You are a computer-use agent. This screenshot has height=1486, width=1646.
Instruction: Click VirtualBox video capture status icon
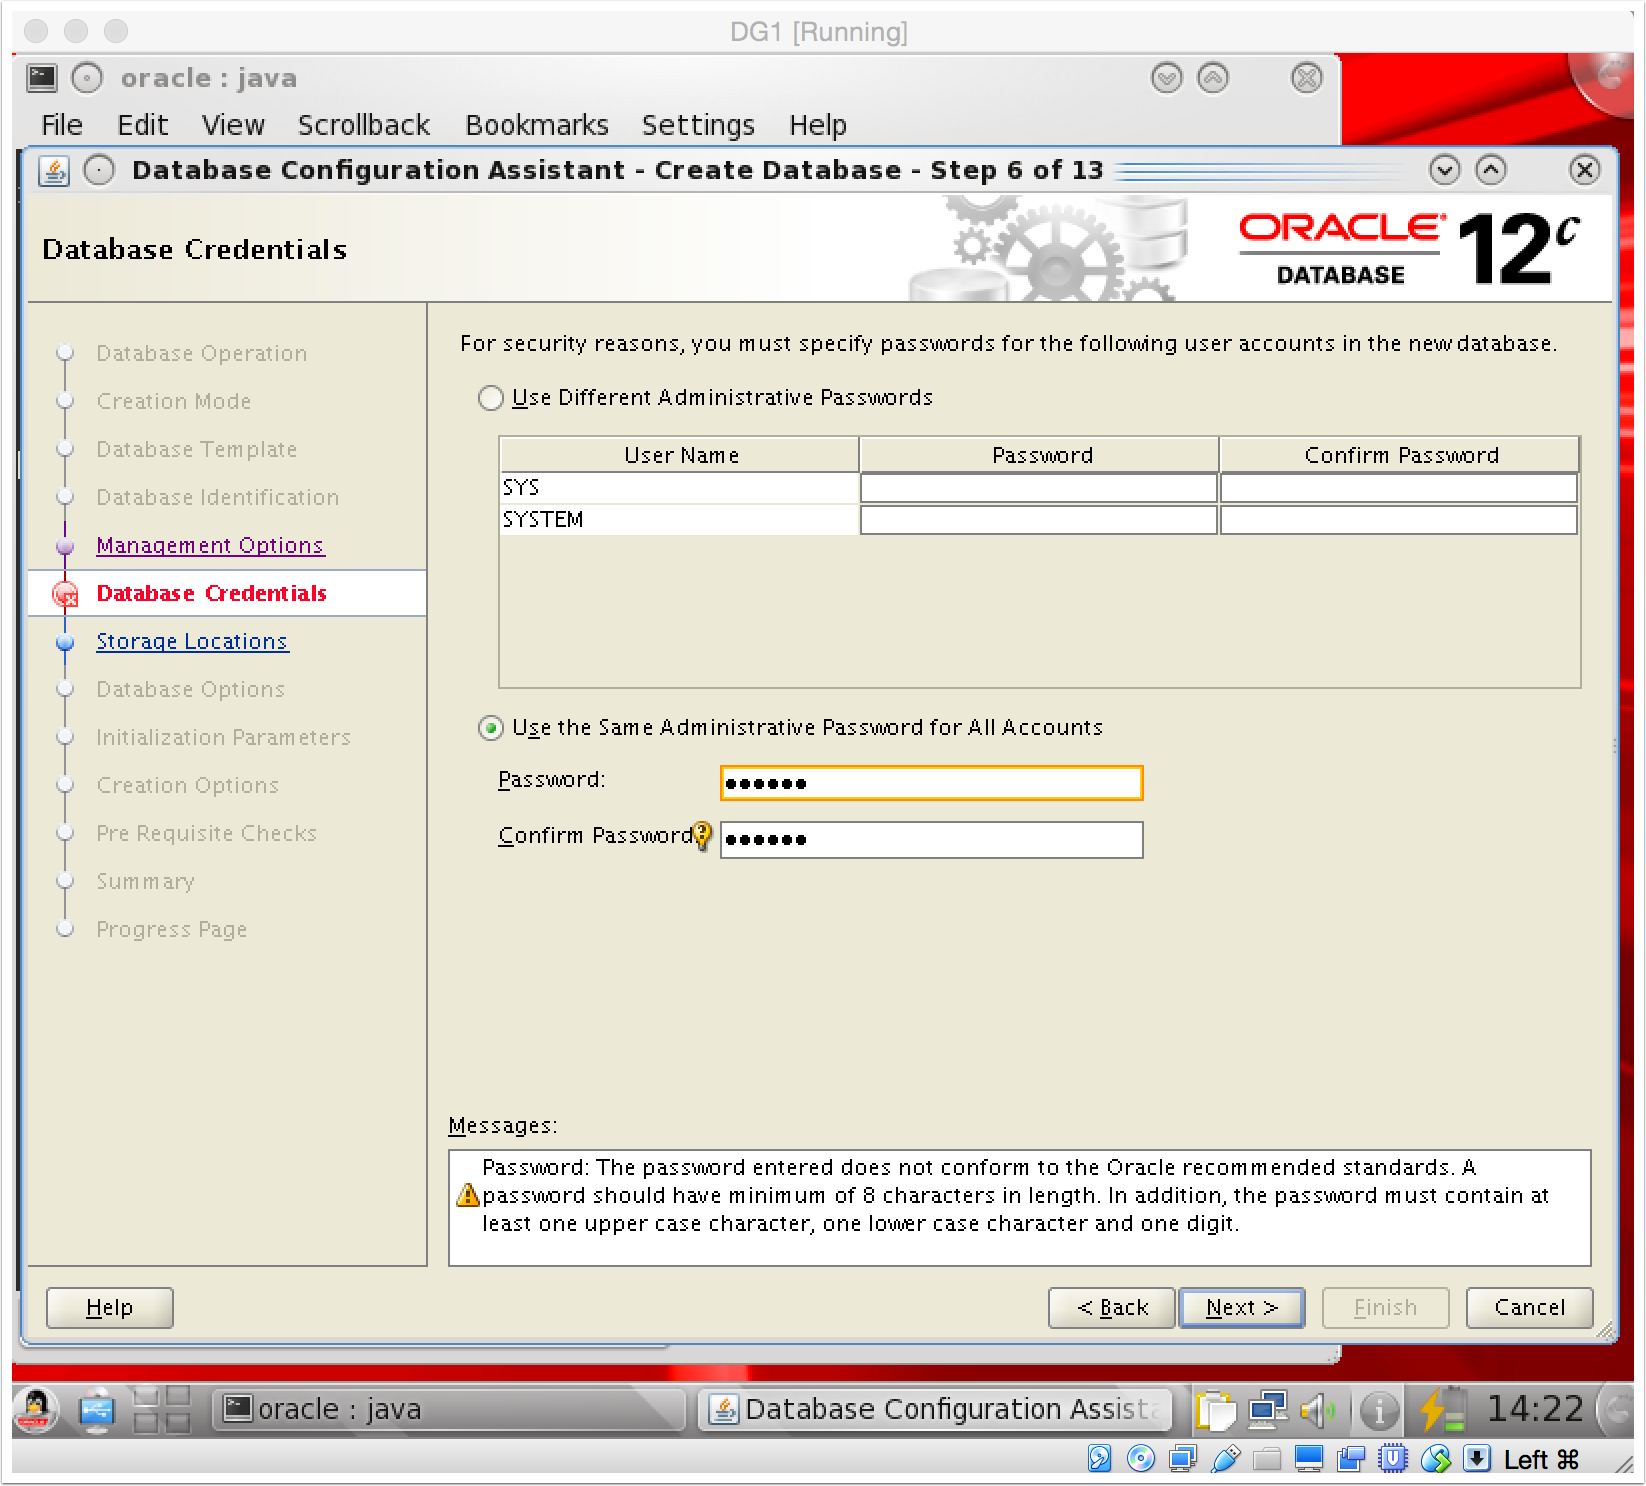(1351, 1459)
